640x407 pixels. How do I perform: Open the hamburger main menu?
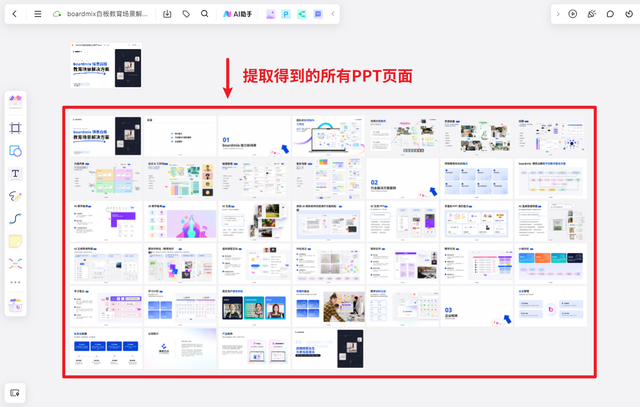(38, 14)
